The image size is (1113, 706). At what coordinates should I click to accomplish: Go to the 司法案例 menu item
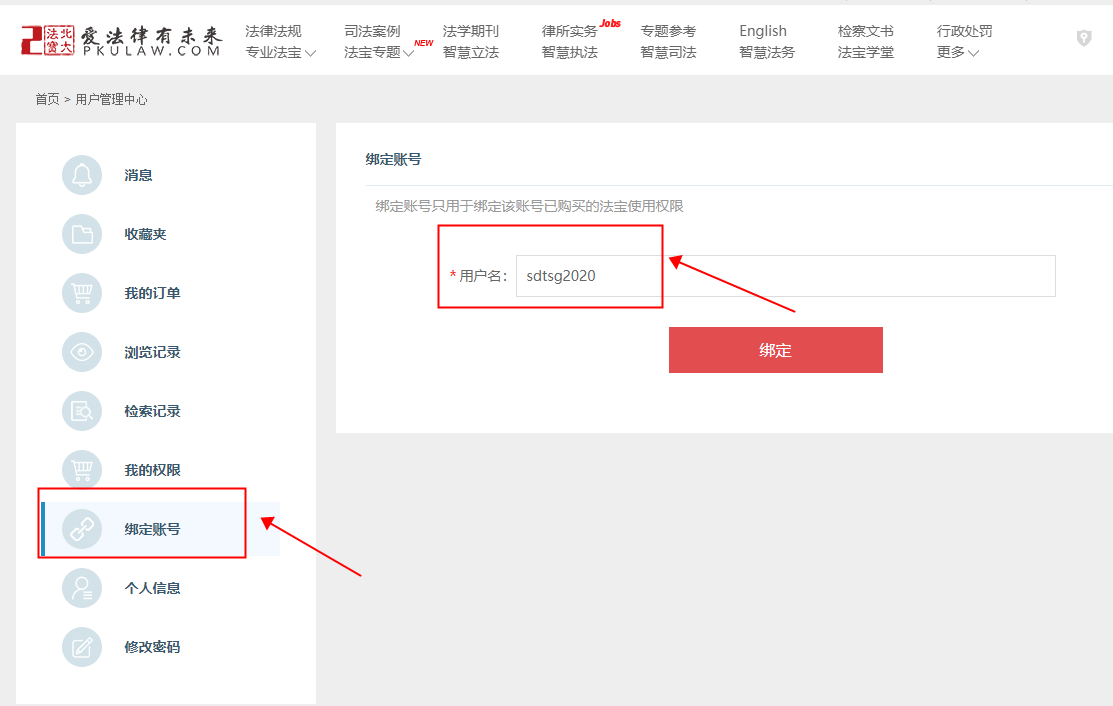click(372, 31)
